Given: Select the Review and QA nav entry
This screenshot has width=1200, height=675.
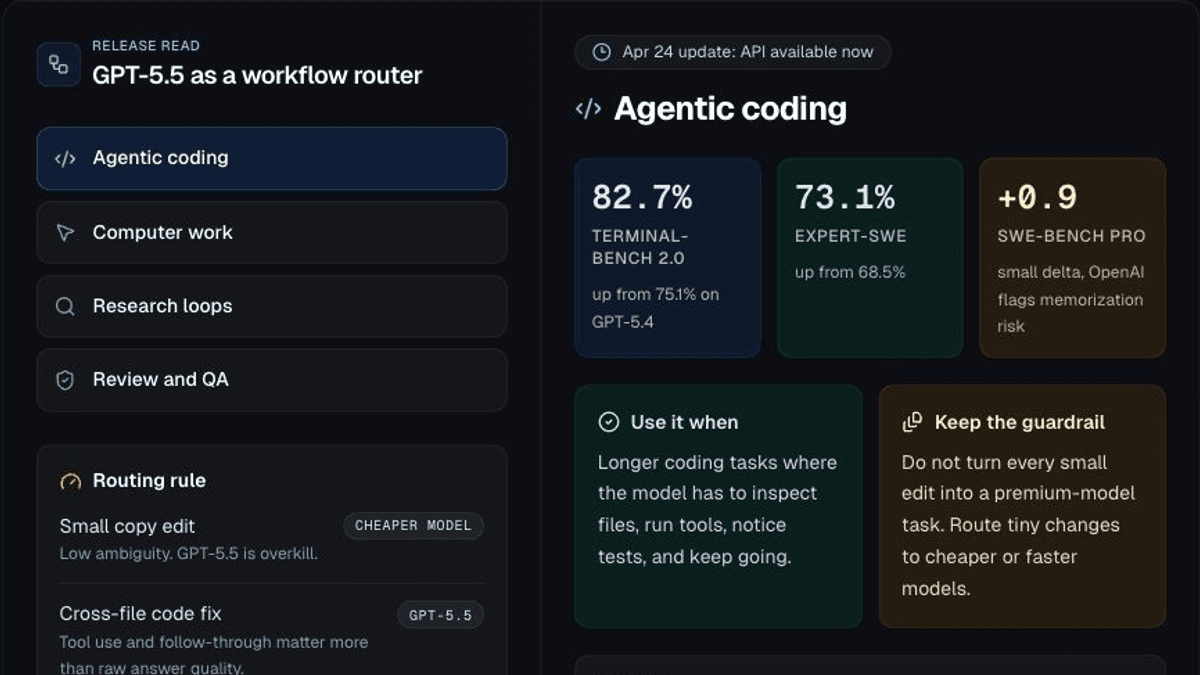Looking at the screenshot, I should pos(271,380).
